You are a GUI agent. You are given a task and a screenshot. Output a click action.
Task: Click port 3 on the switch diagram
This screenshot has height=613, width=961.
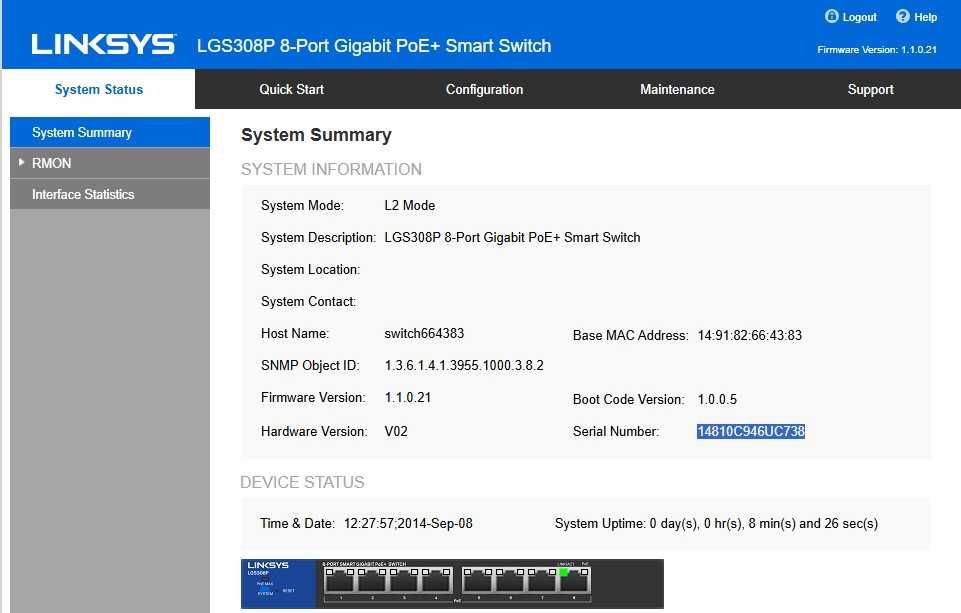(404, 581)
